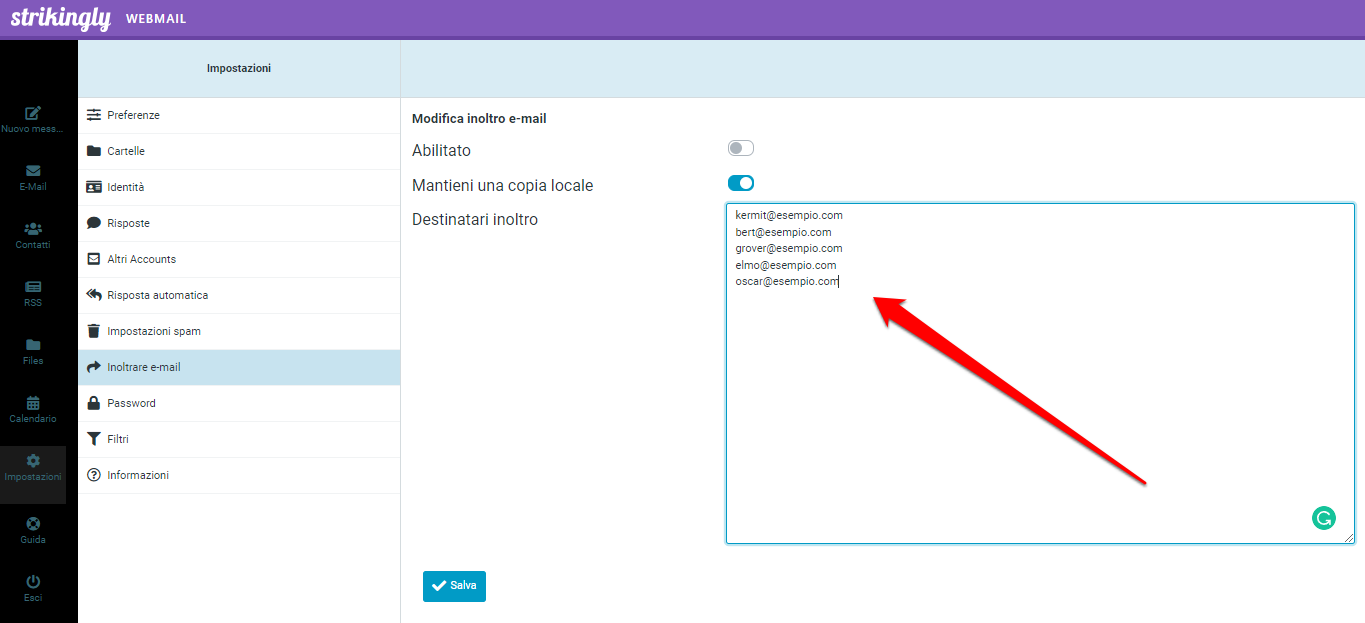Open Informazioni section

coord(239,475)
